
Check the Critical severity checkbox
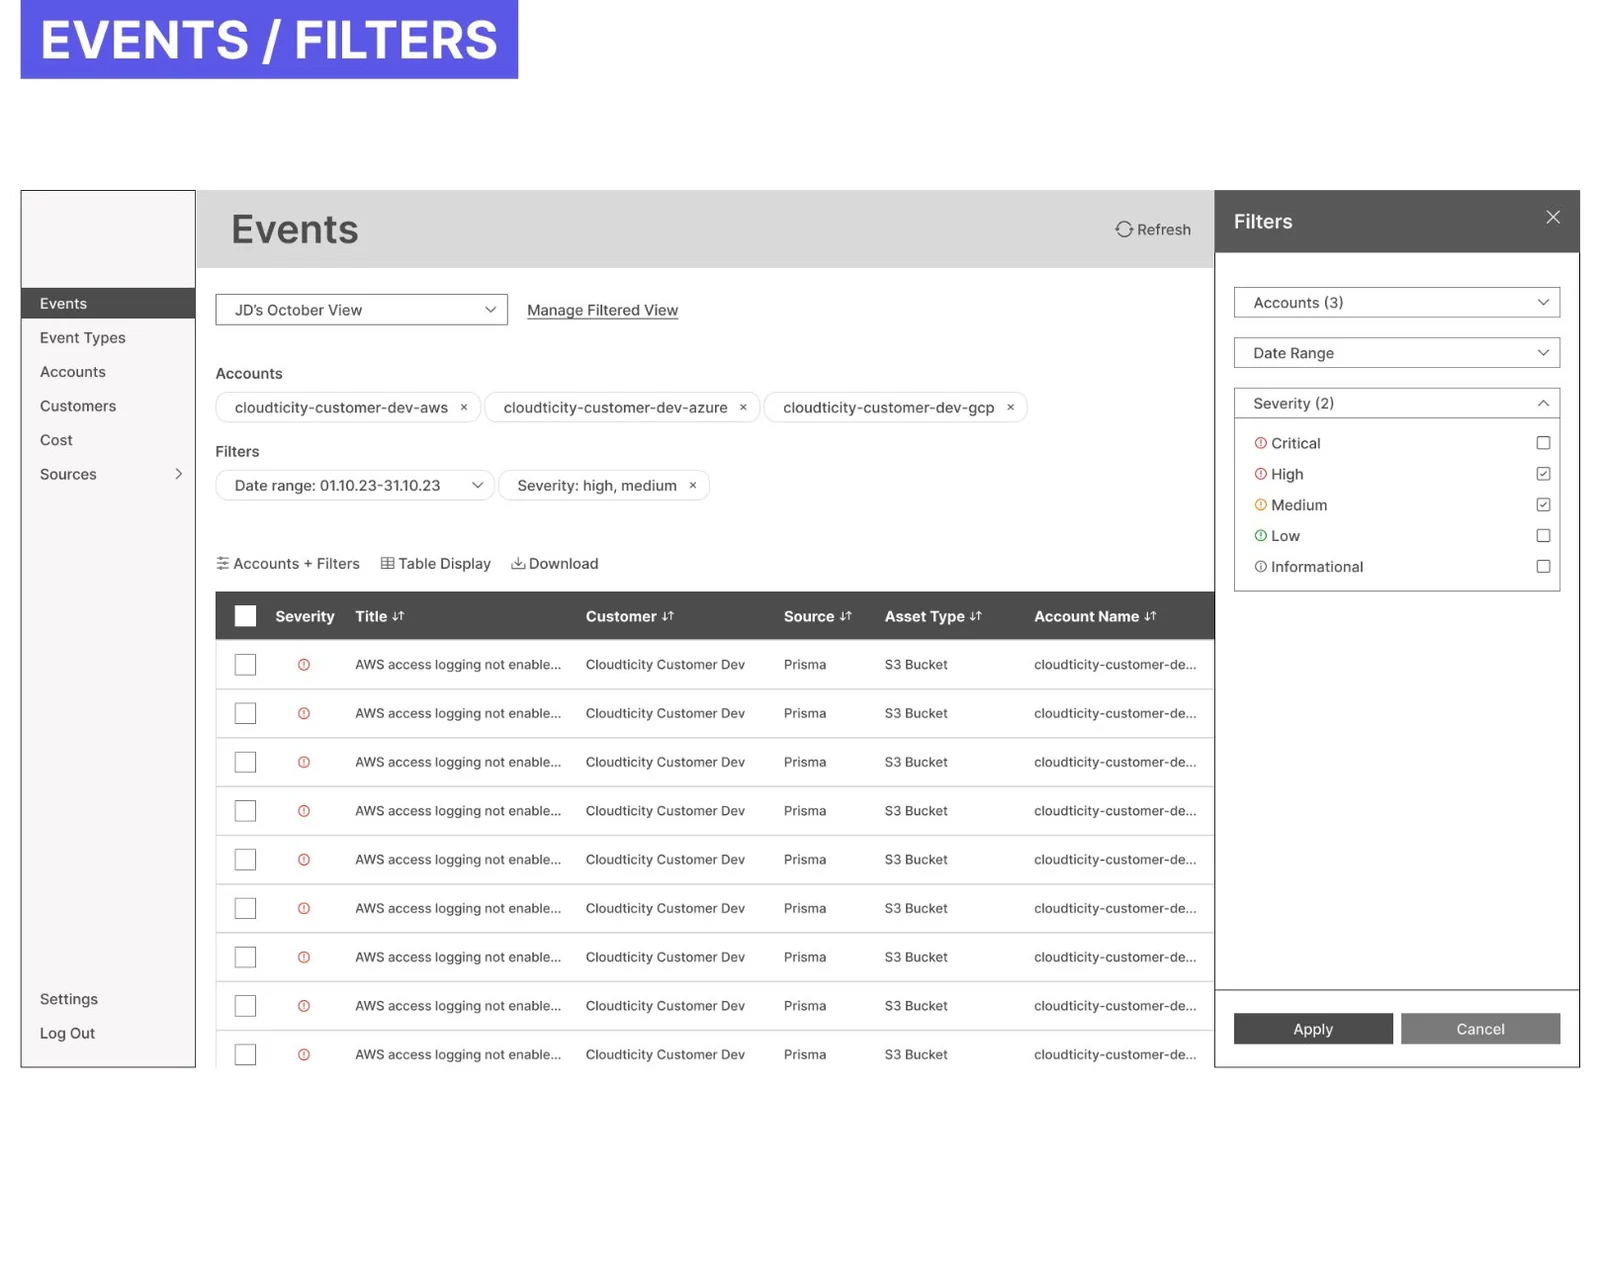pyautogui.click(x=1543, y=443)
